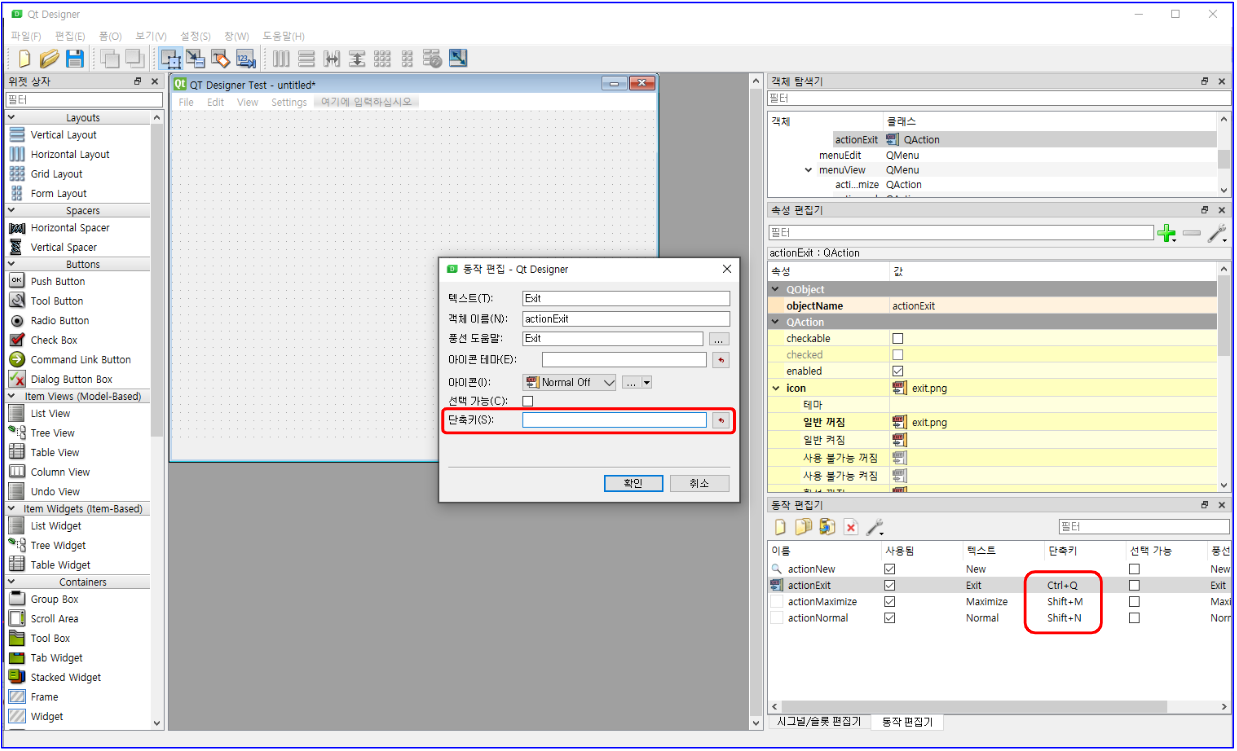1237x751 pixels.
Task: Click the Break Layout toolbar icon
Action: point(432,58)
